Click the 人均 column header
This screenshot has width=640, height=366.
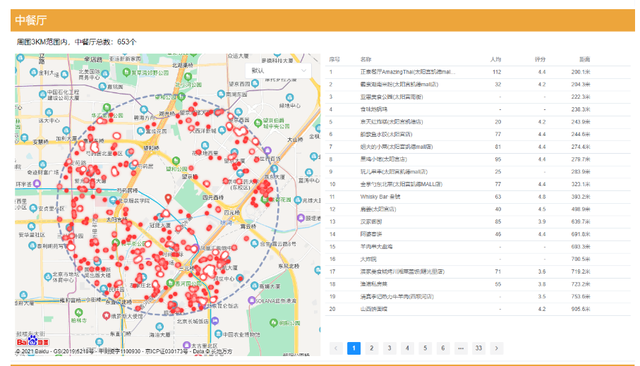[496, 60]
